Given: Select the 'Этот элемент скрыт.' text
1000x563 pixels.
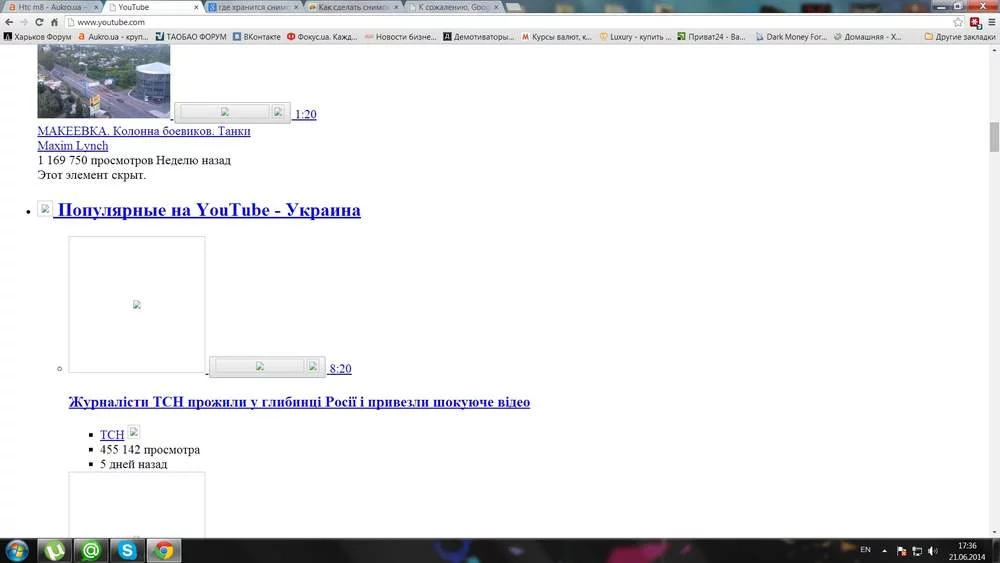Looking at the screenshot, I should pos(92,175).
